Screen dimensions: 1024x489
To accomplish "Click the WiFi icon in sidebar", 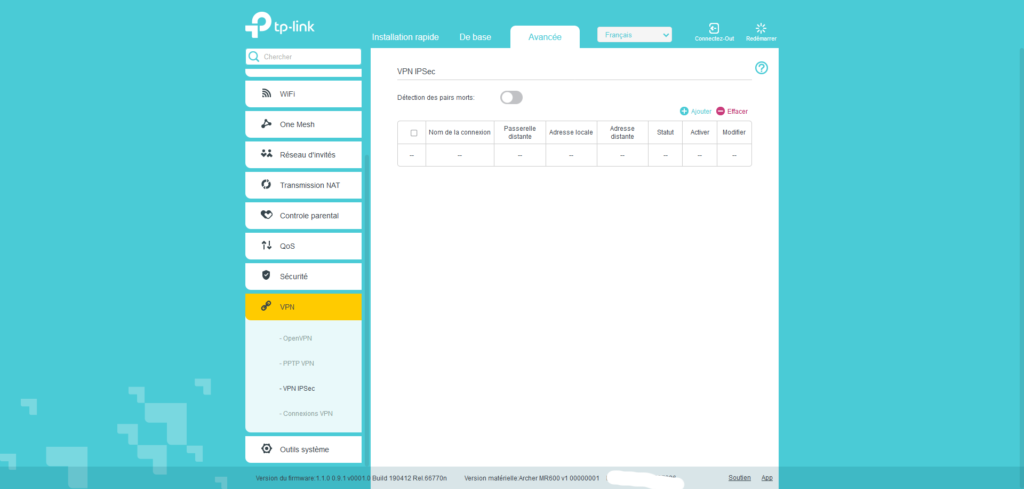I will pos(266,94).
